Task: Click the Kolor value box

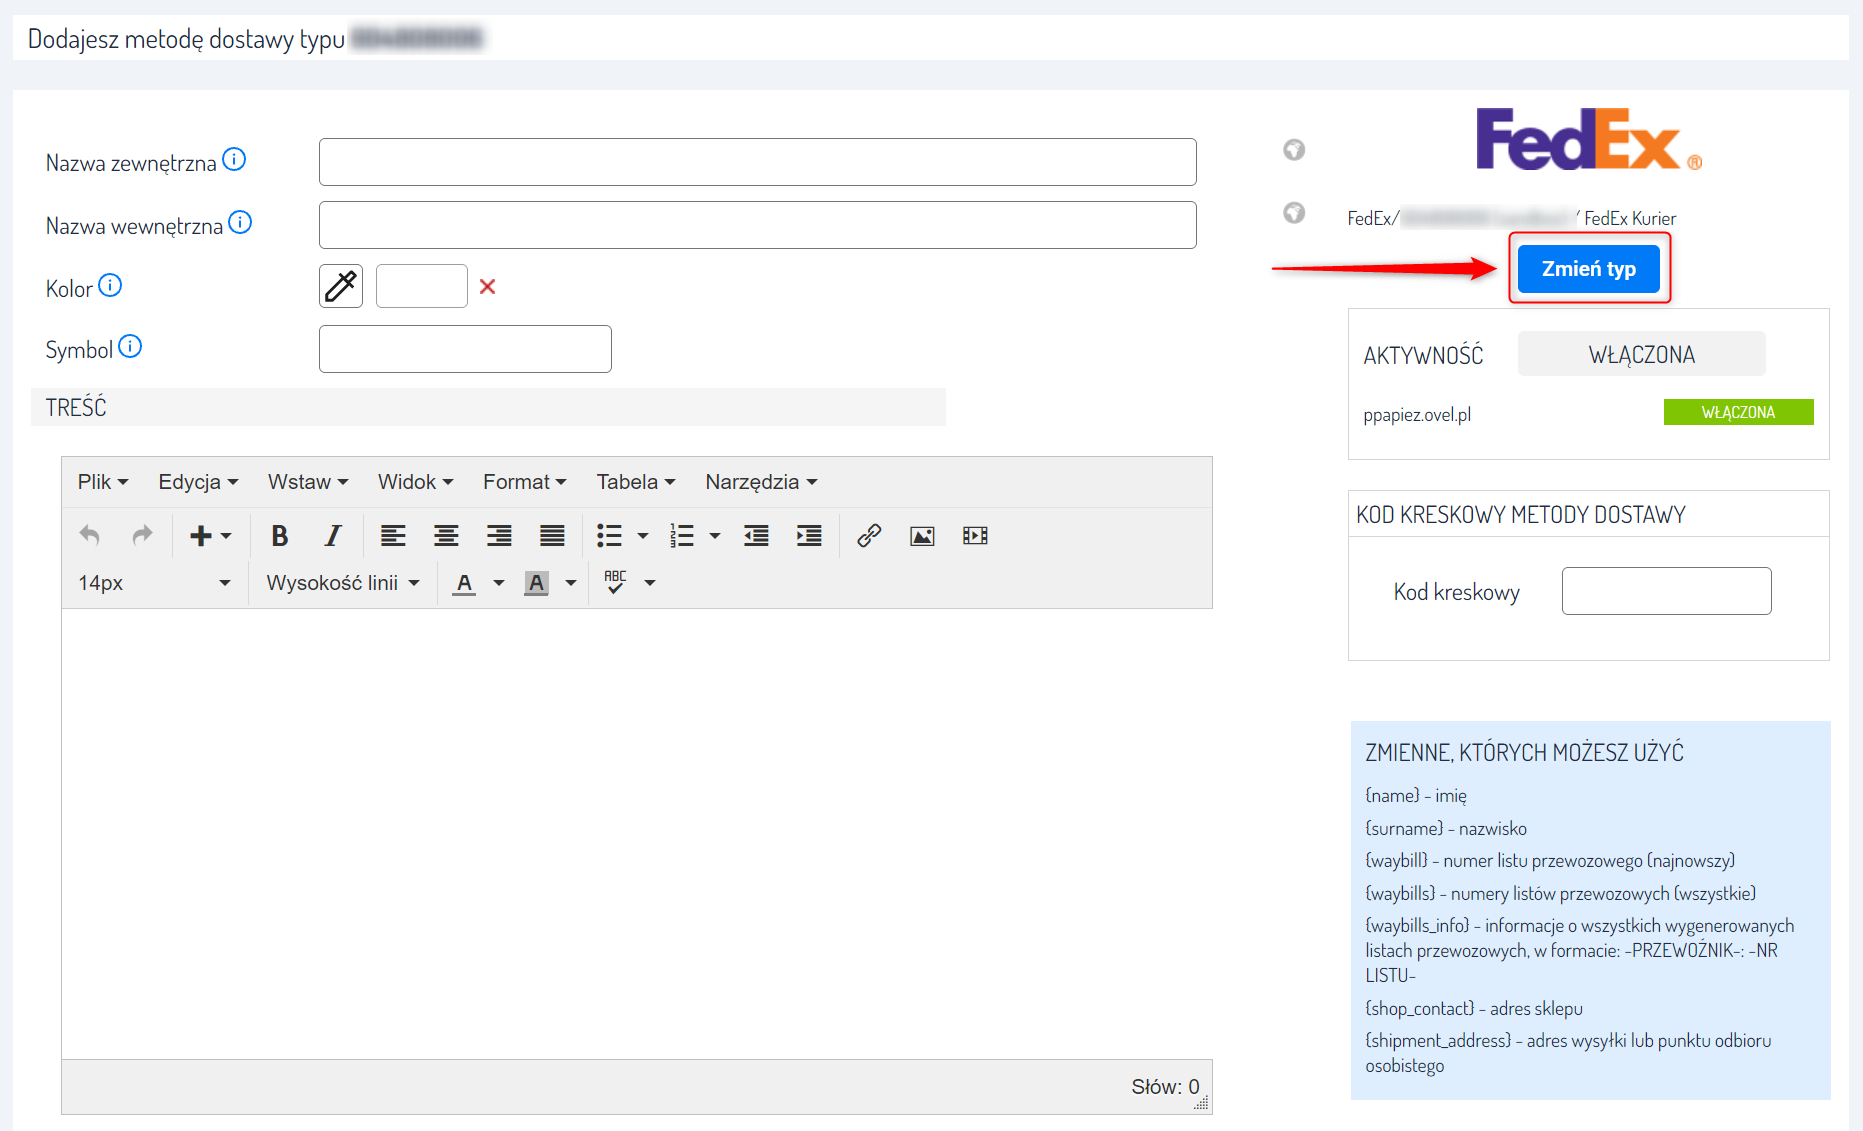Action: [422, 286]
